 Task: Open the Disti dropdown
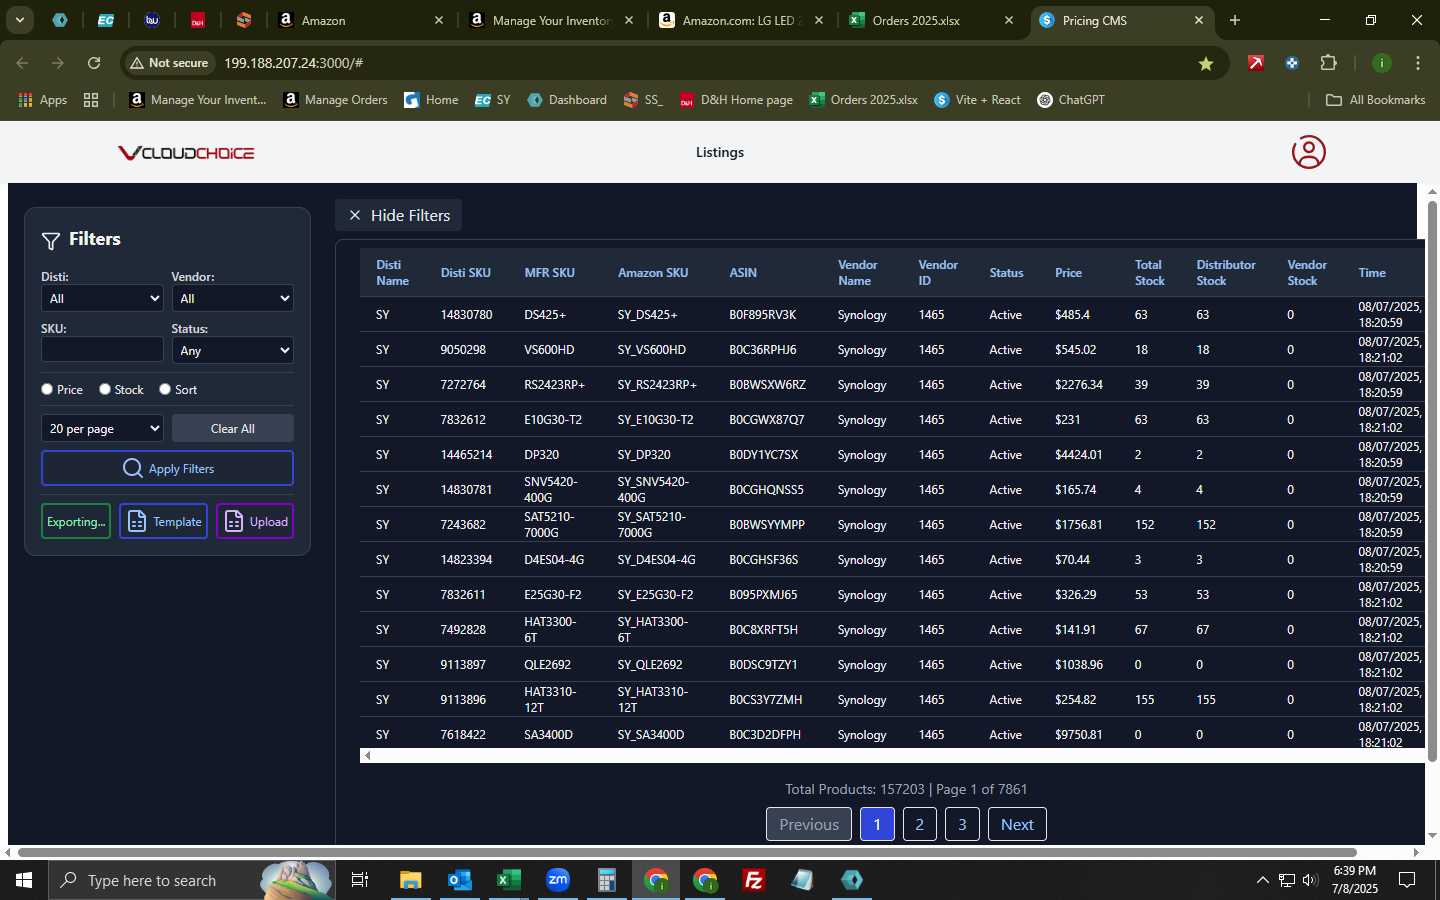click(x=102, y=298)
